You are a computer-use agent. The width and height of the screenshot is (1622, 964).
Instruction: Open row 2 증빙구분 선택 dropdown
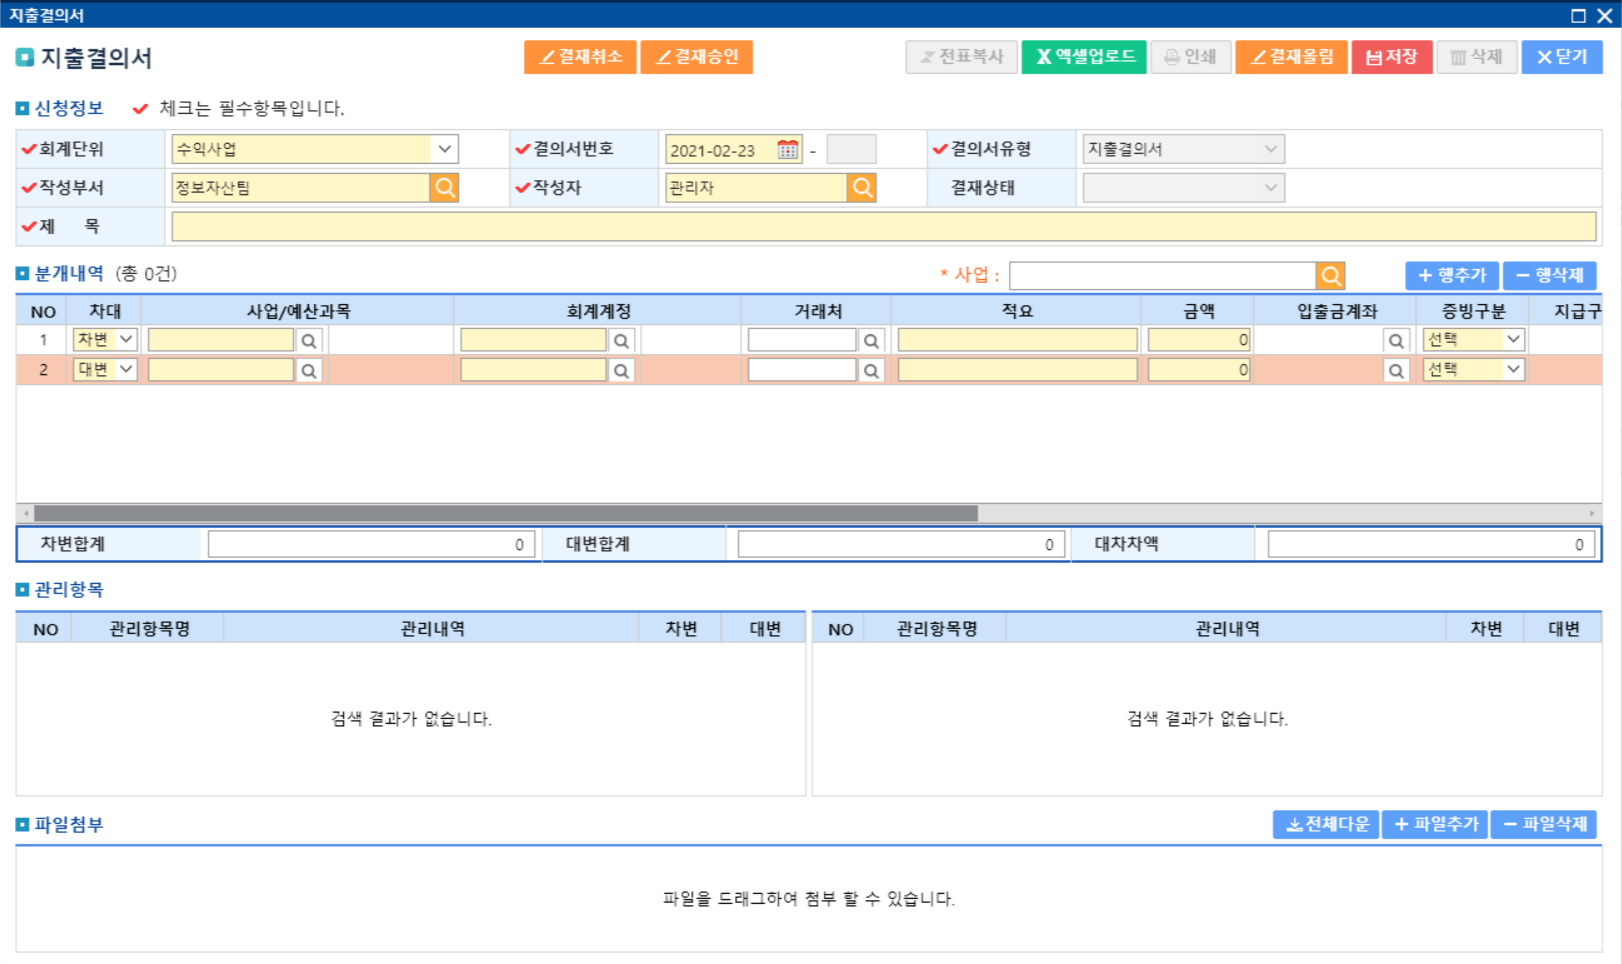point(1473,370)
